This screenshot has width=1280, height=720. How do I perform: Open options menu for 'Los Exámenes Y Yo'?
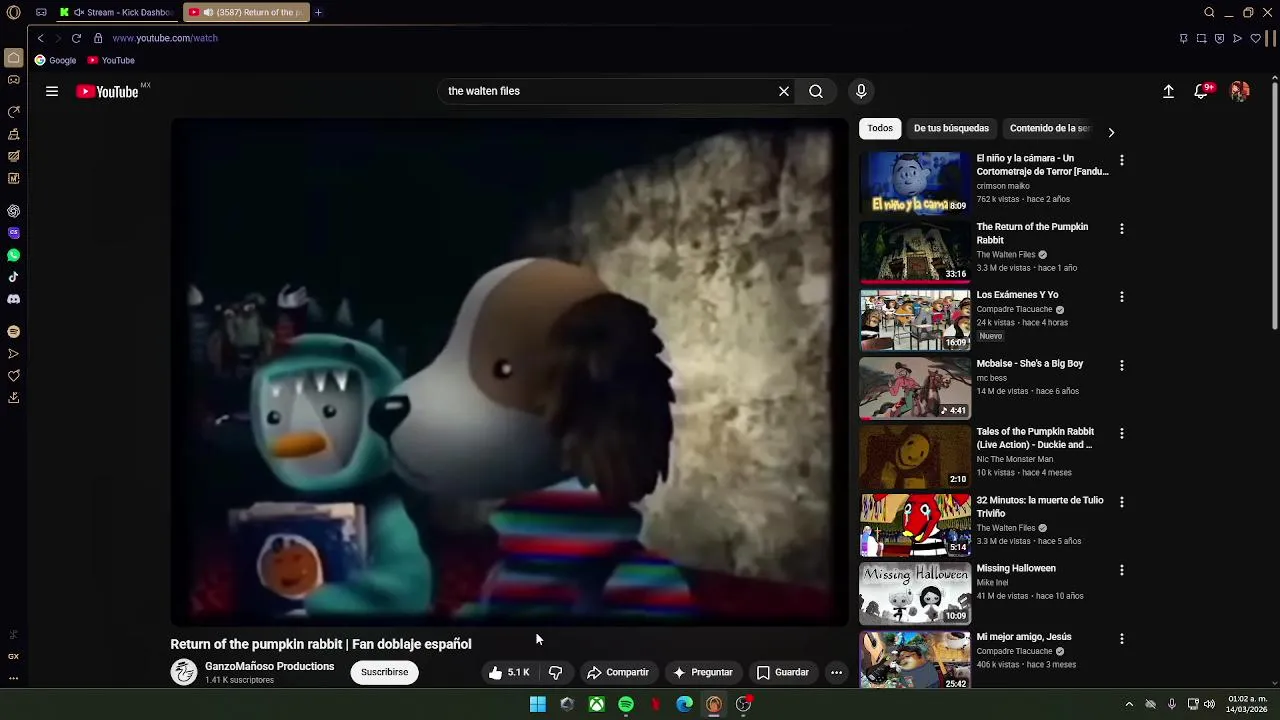(x=1122, y=297)
